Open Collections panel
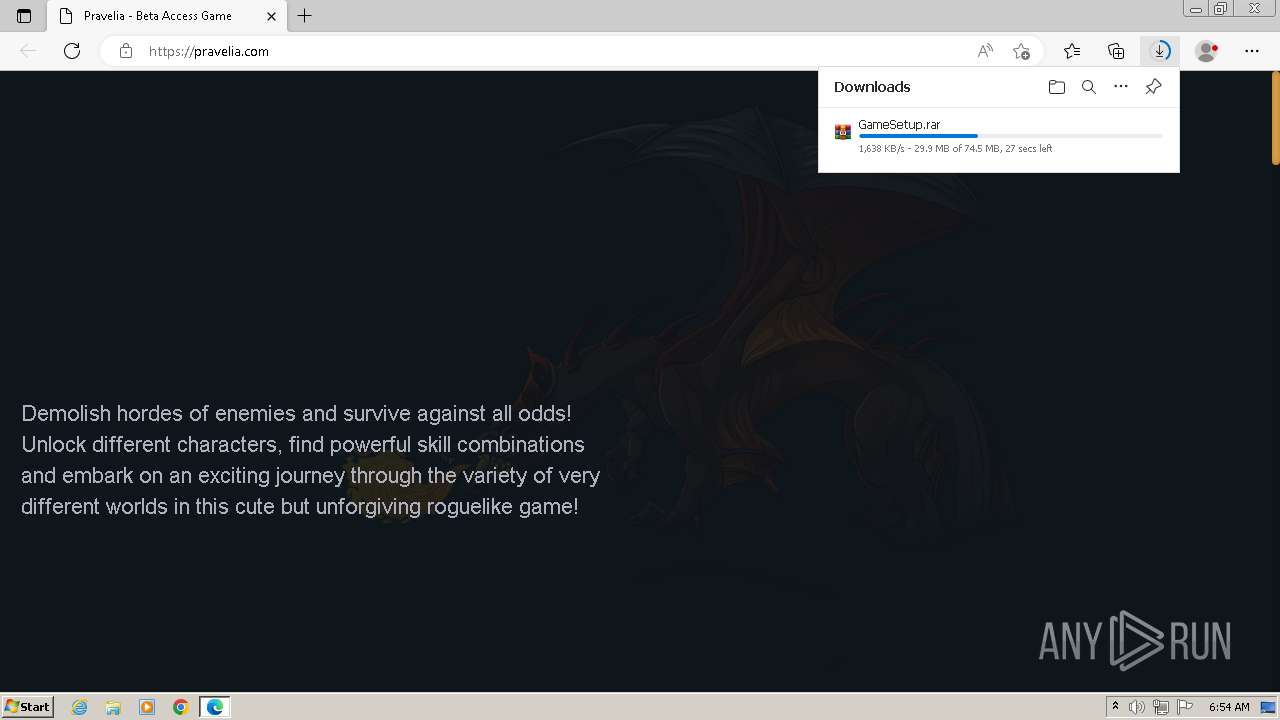 pyautogui.click(x=1116, y=51)
